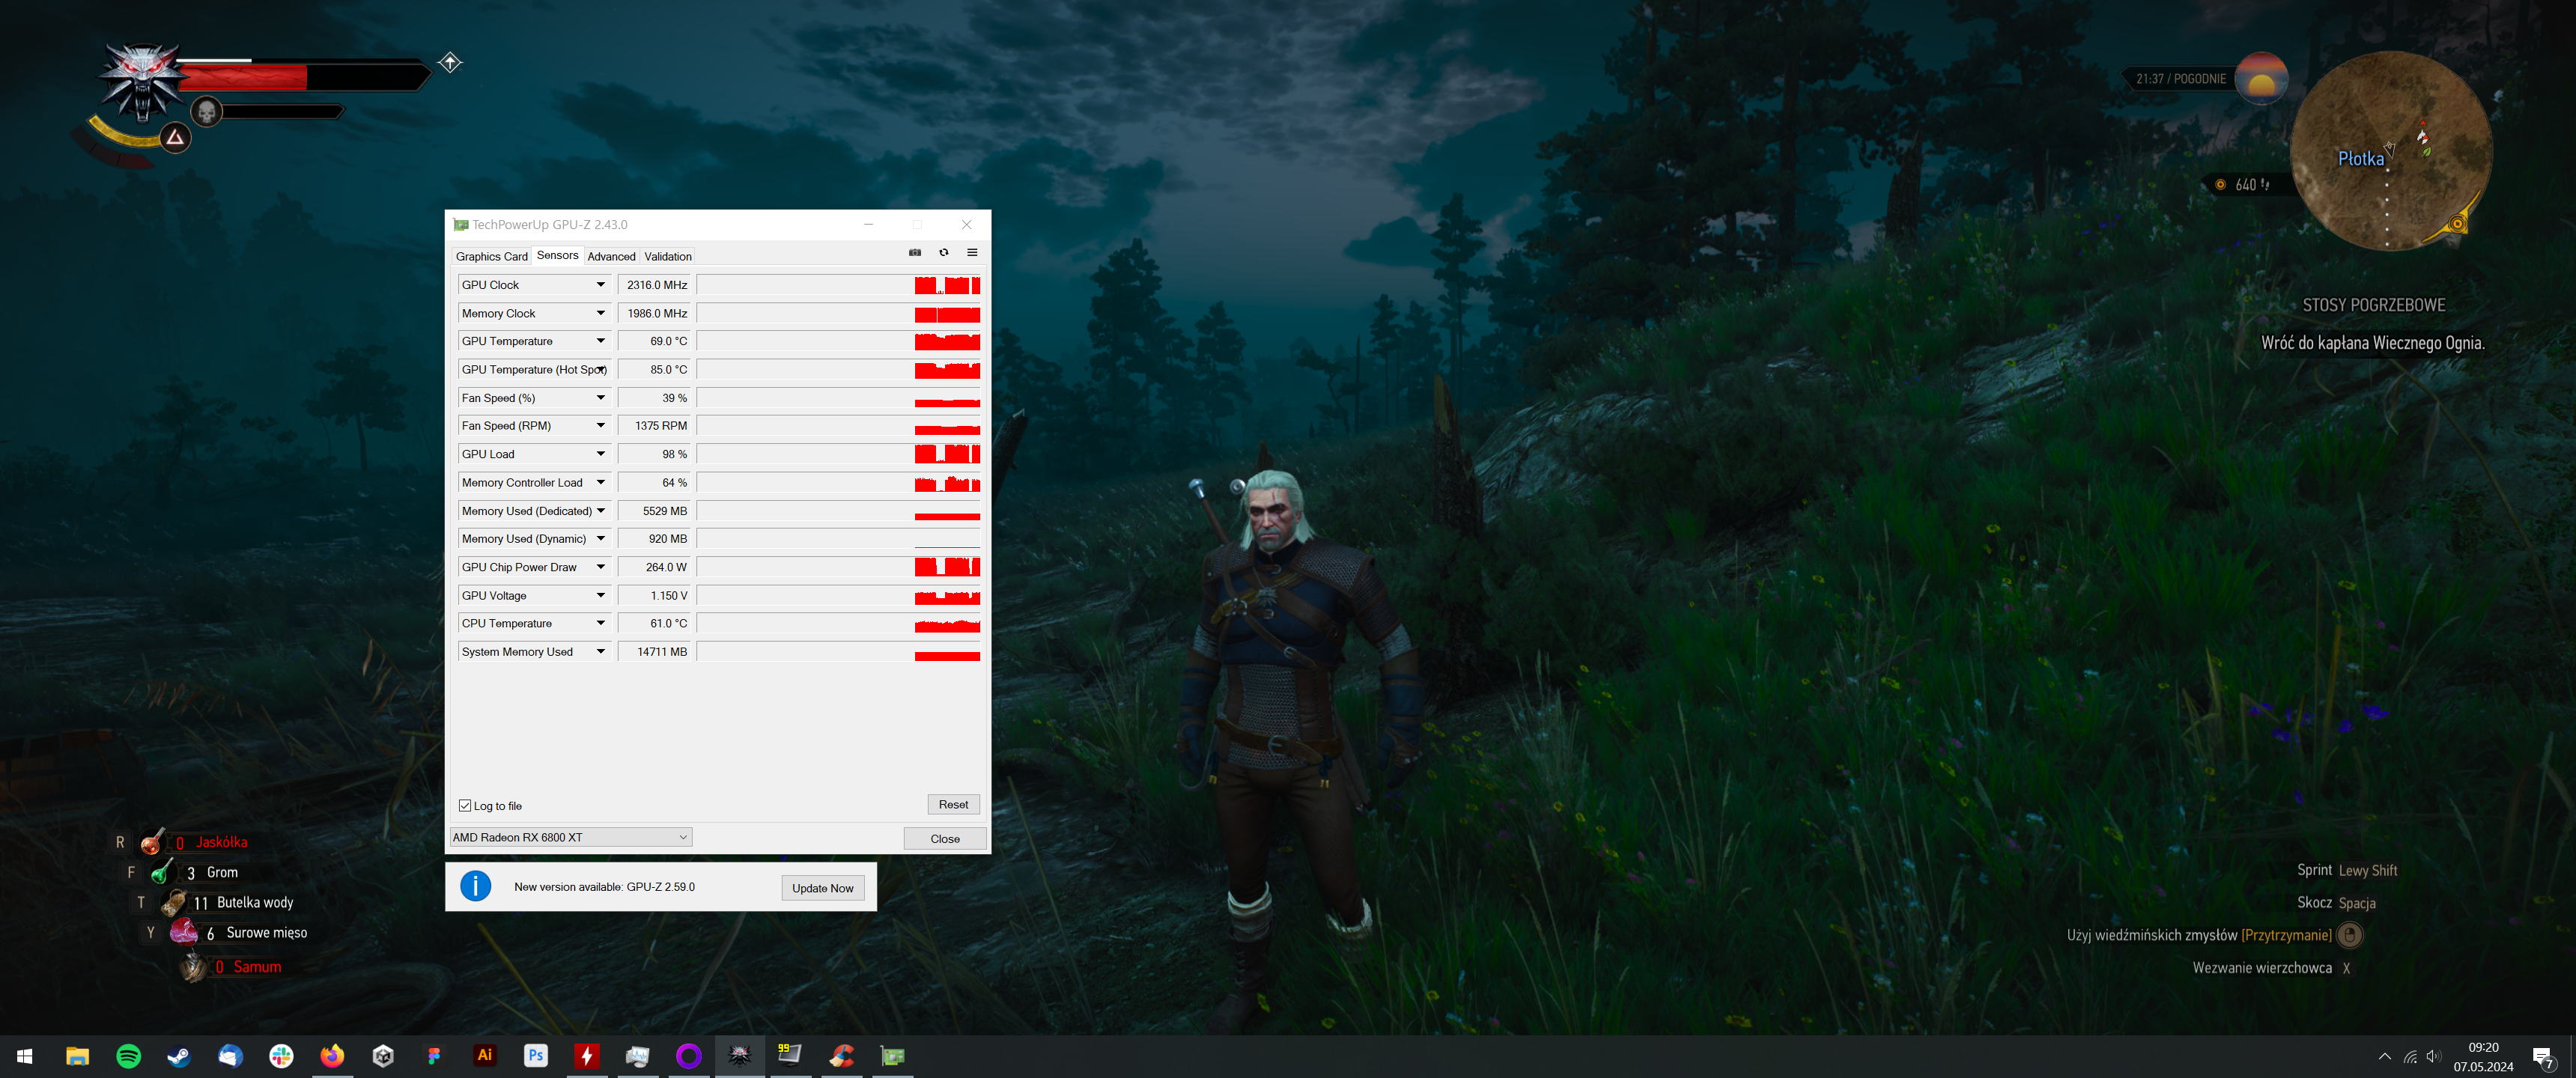
Task: Click the 264.0 W power draw value
Action: tap(655, 567)
